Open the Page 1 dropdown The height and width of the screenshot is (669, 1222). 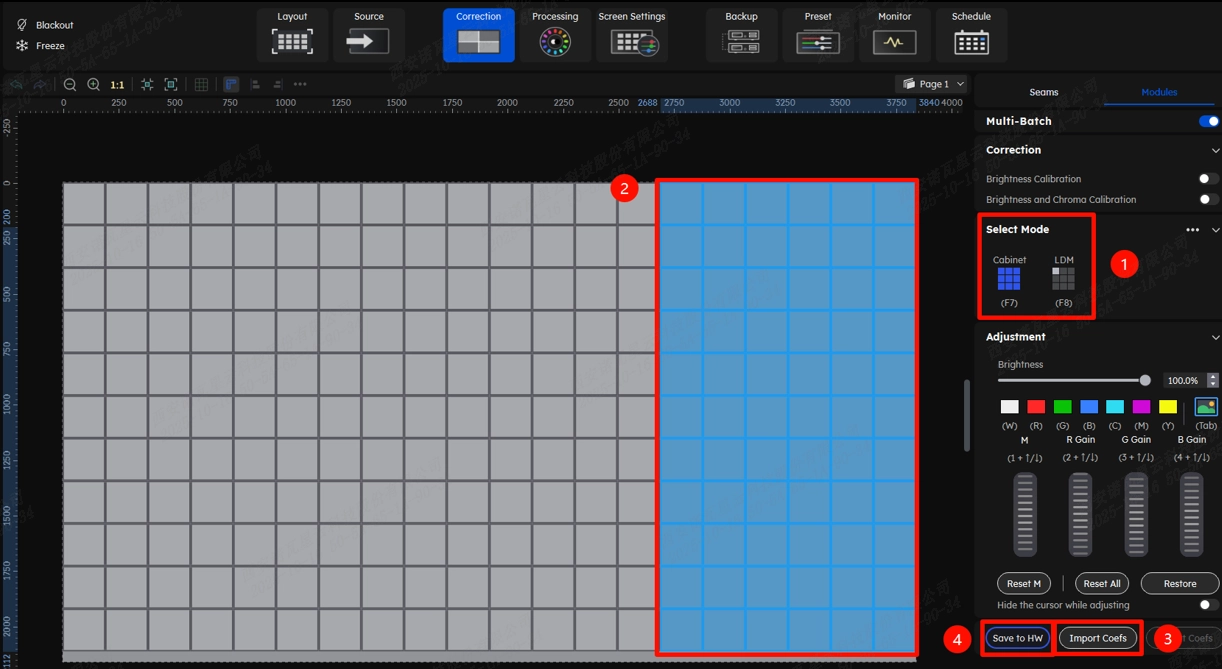click(934, 84)
